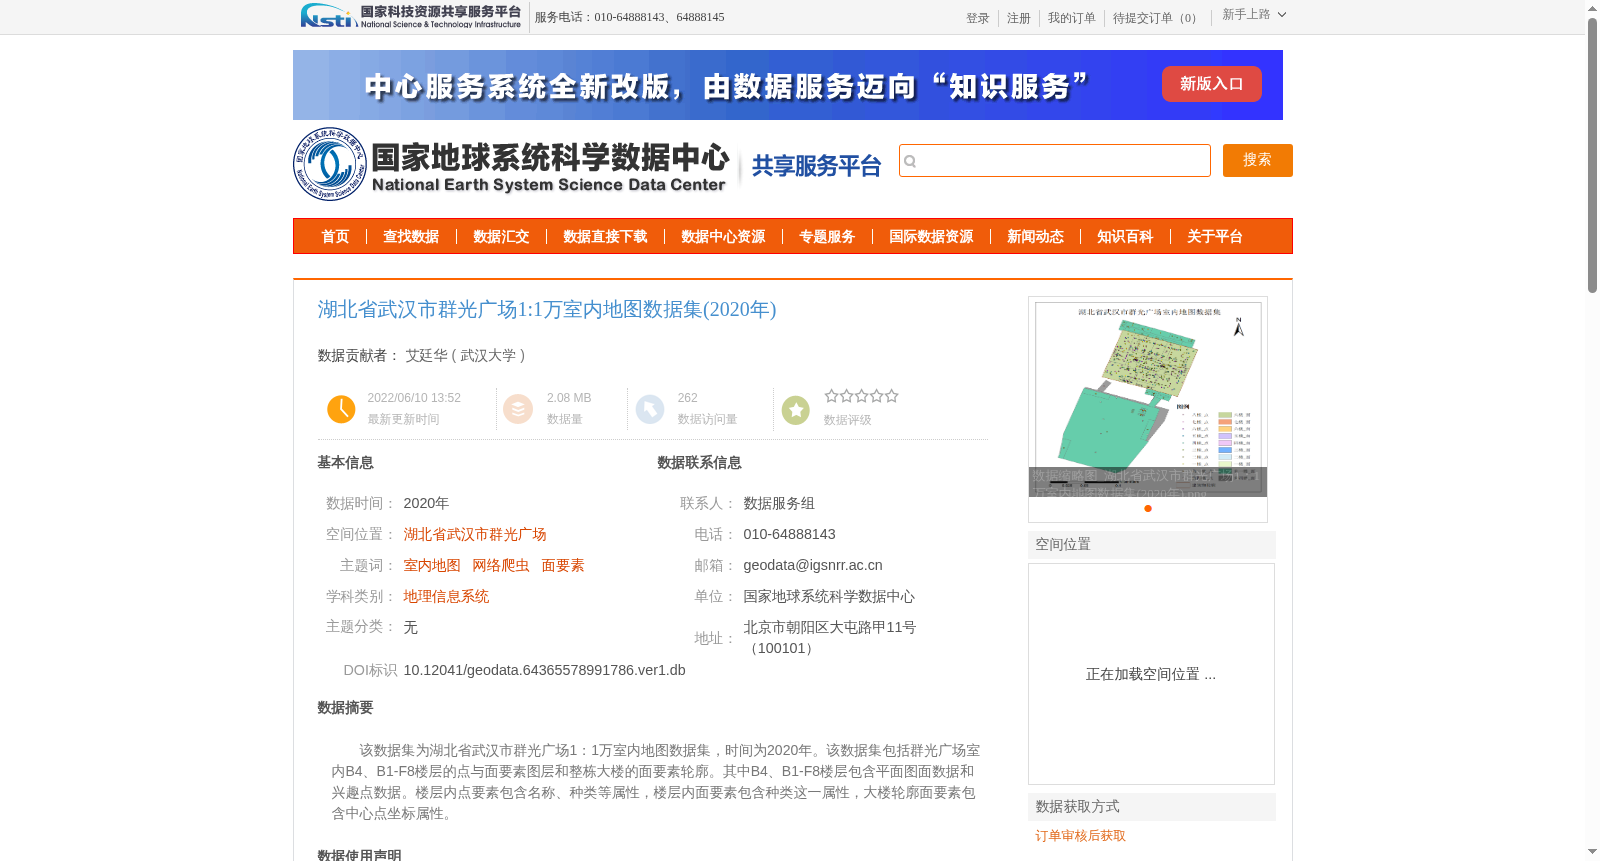Viewport: 1600px width, 861px height.
Task: Click the email geodata@igsnrr.ac.cn
Action: coord(813,566)
